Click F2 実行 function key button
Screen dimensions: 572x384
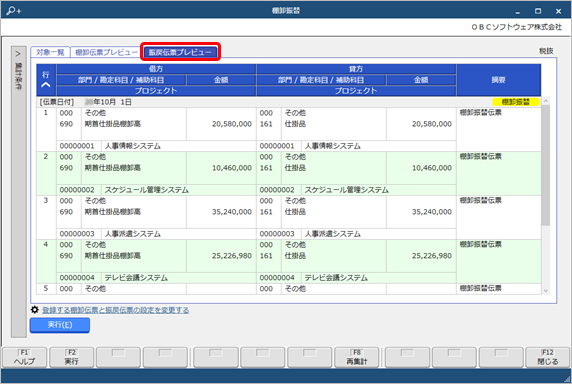[x=72, y=357]
